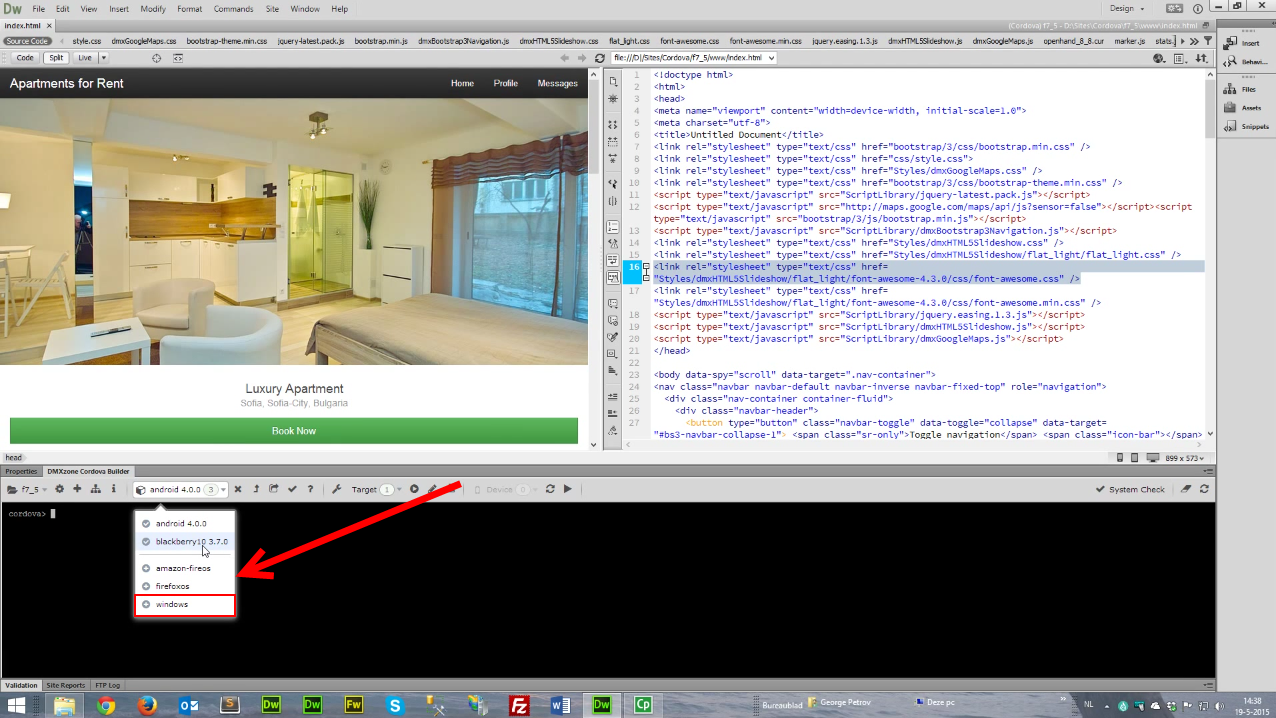Image resolution: width=1276 pixels, height=718 pixels.
Task: Click the platform export icon
Action: [x=274, y=489]
